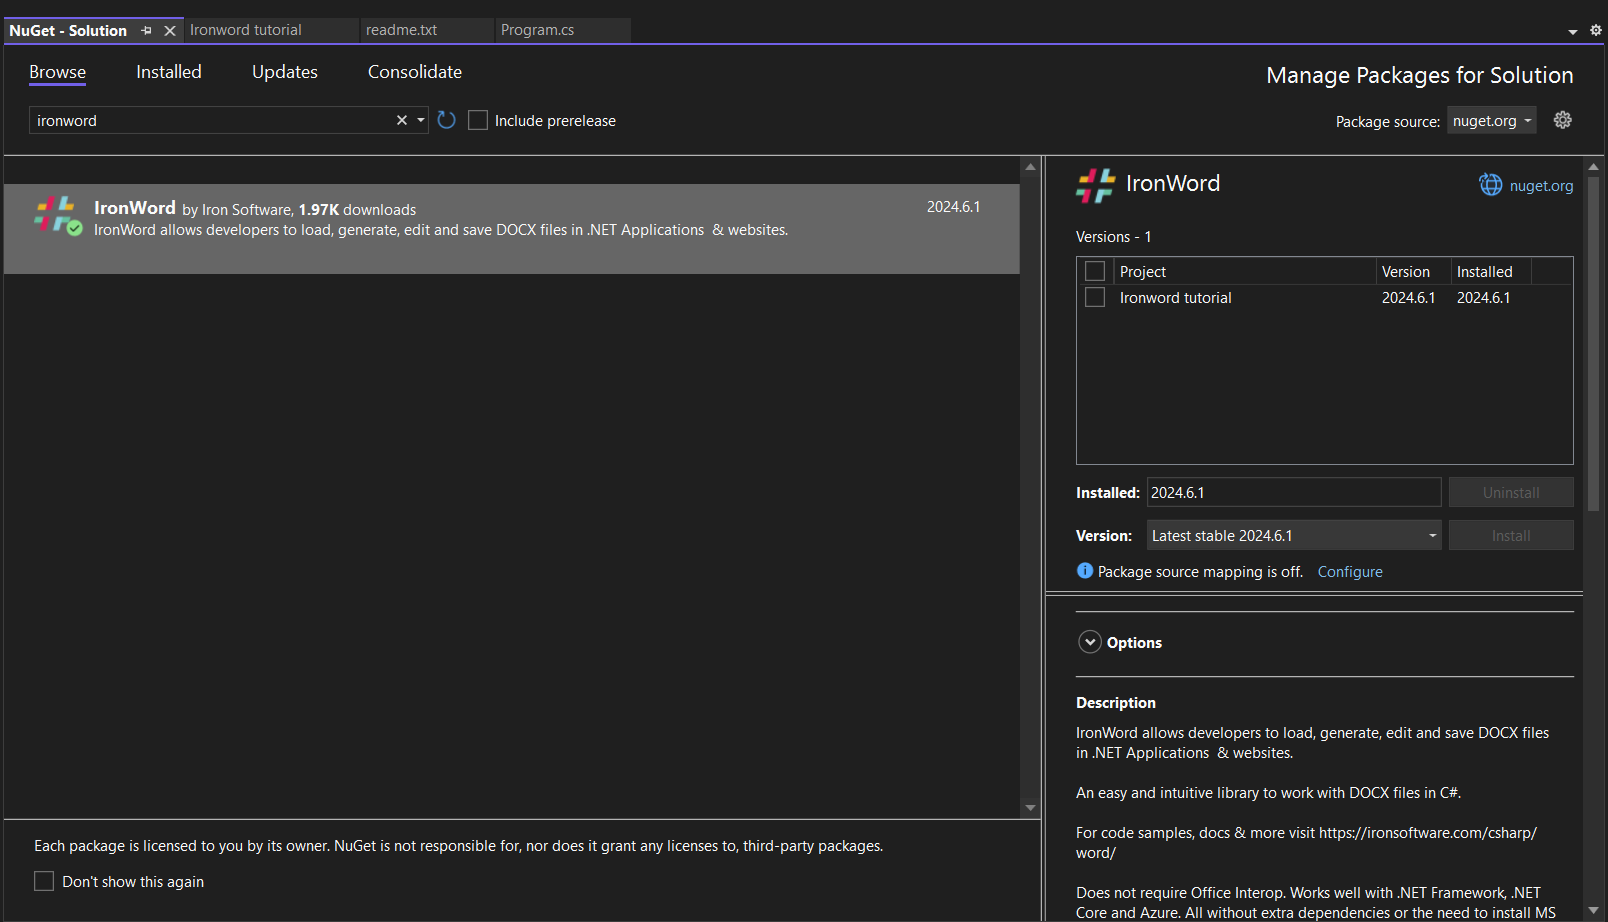The width and height of the screenshot is (1608, 922).
Task: Click the nuget.org globe icon
Action: pyautogui.click(x=1491, y=185)
